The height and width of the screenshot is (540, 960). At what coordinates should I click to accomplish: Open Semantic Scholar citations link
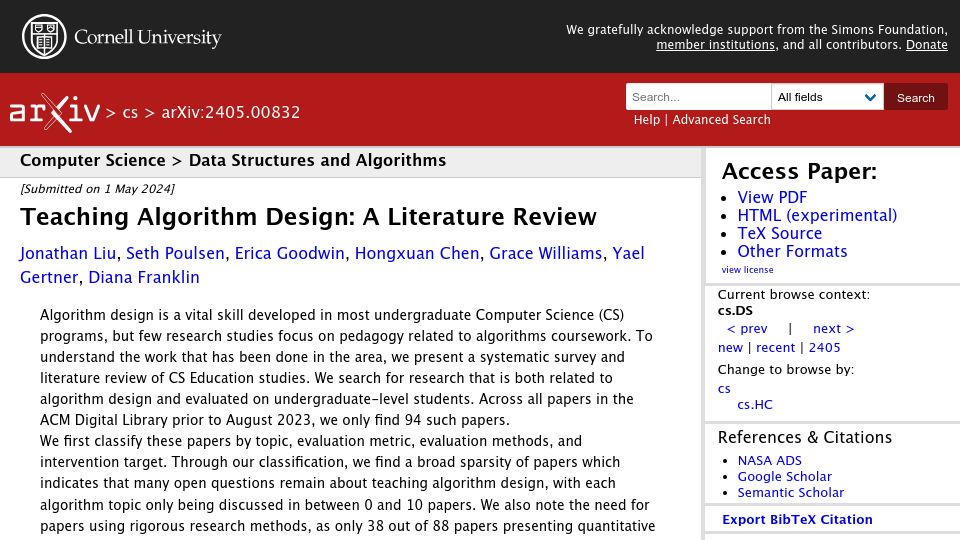(x=790, y=492)
